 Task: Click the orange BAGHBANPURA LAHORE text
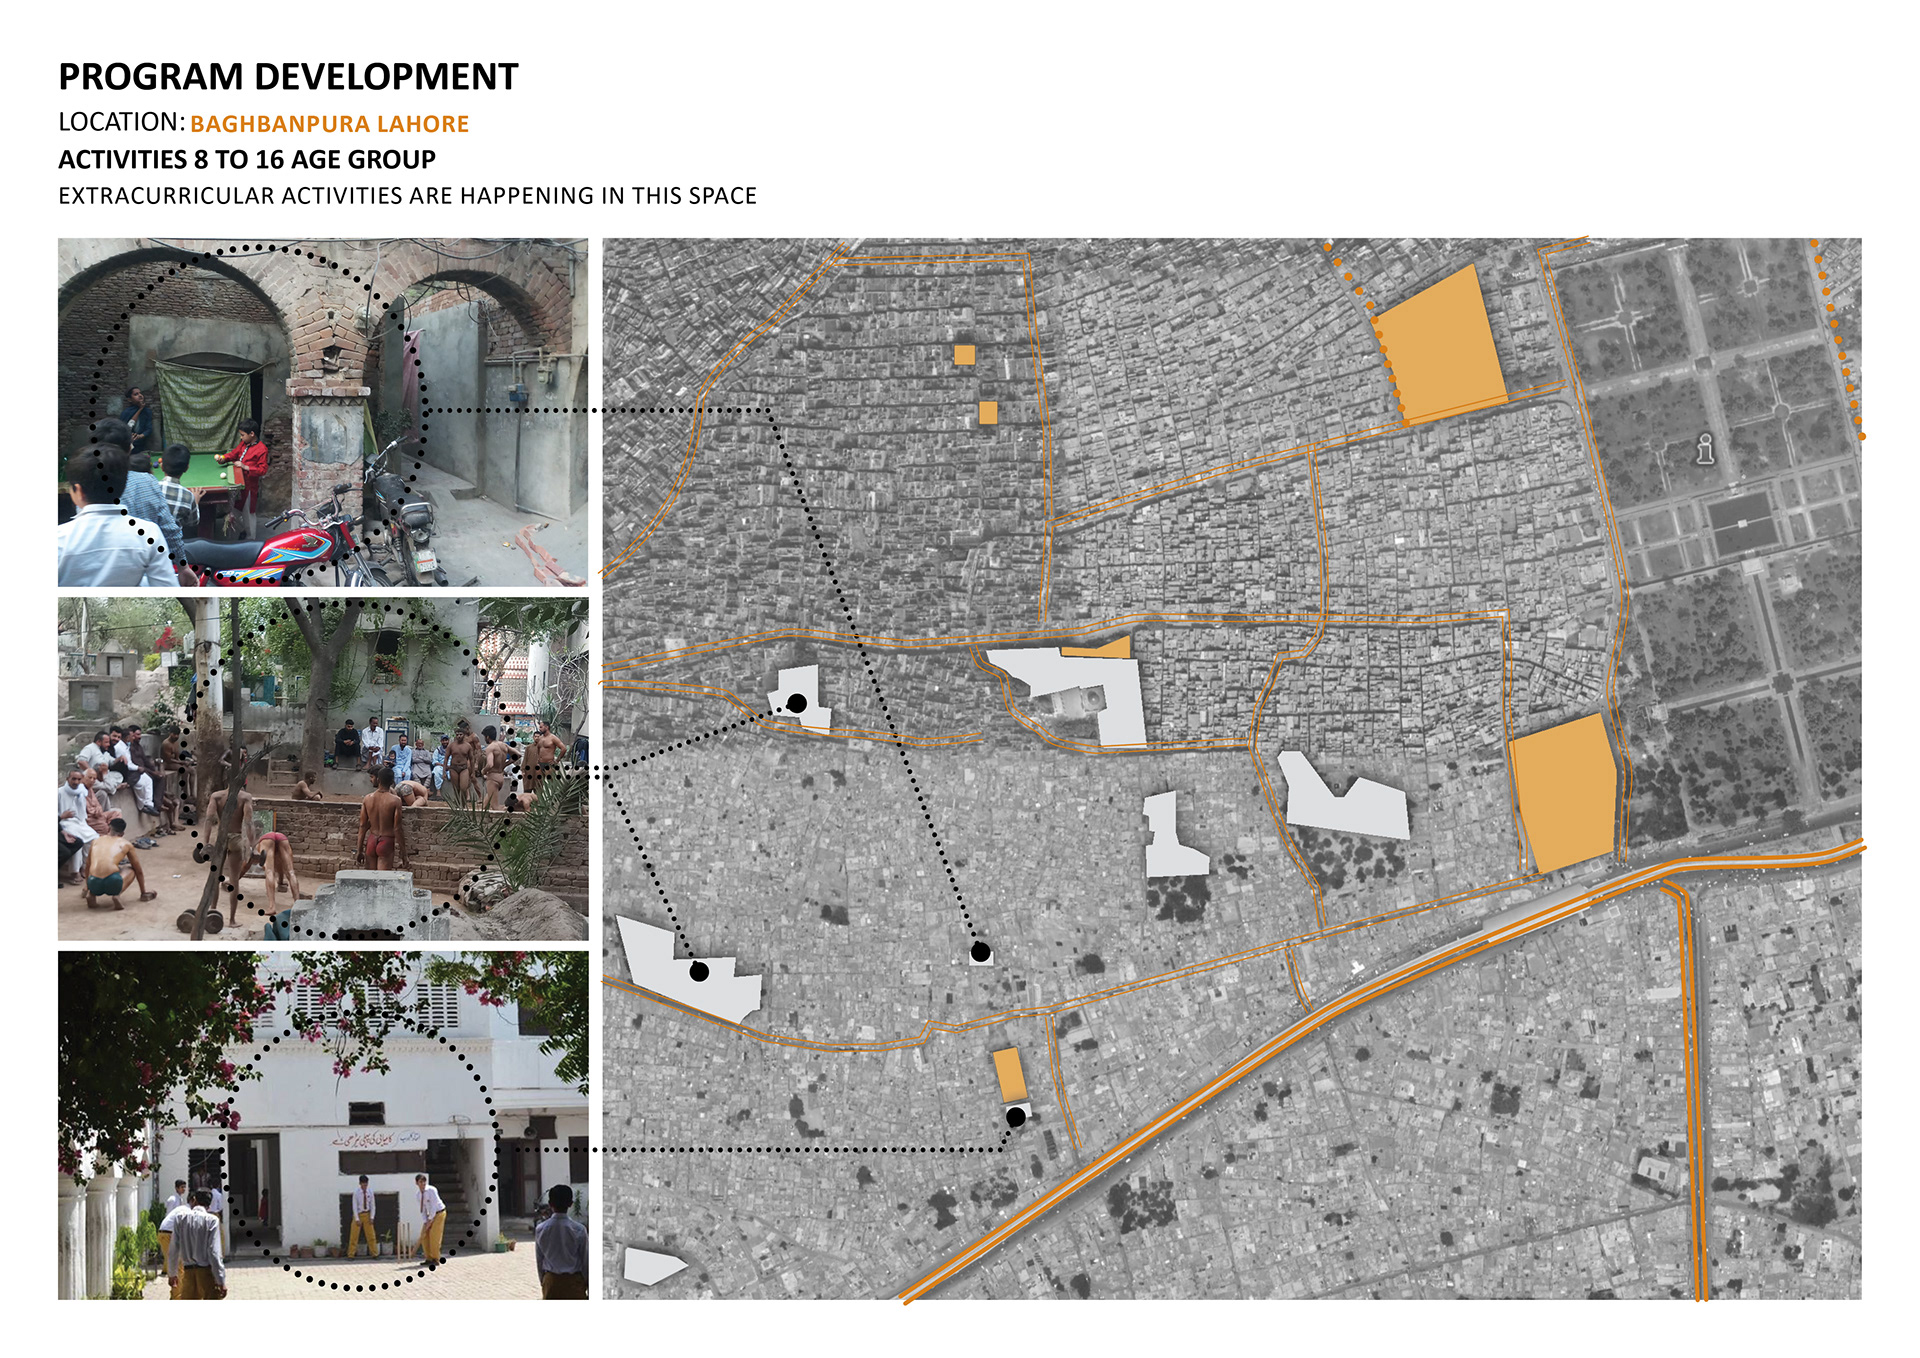(x=329, y=124)
